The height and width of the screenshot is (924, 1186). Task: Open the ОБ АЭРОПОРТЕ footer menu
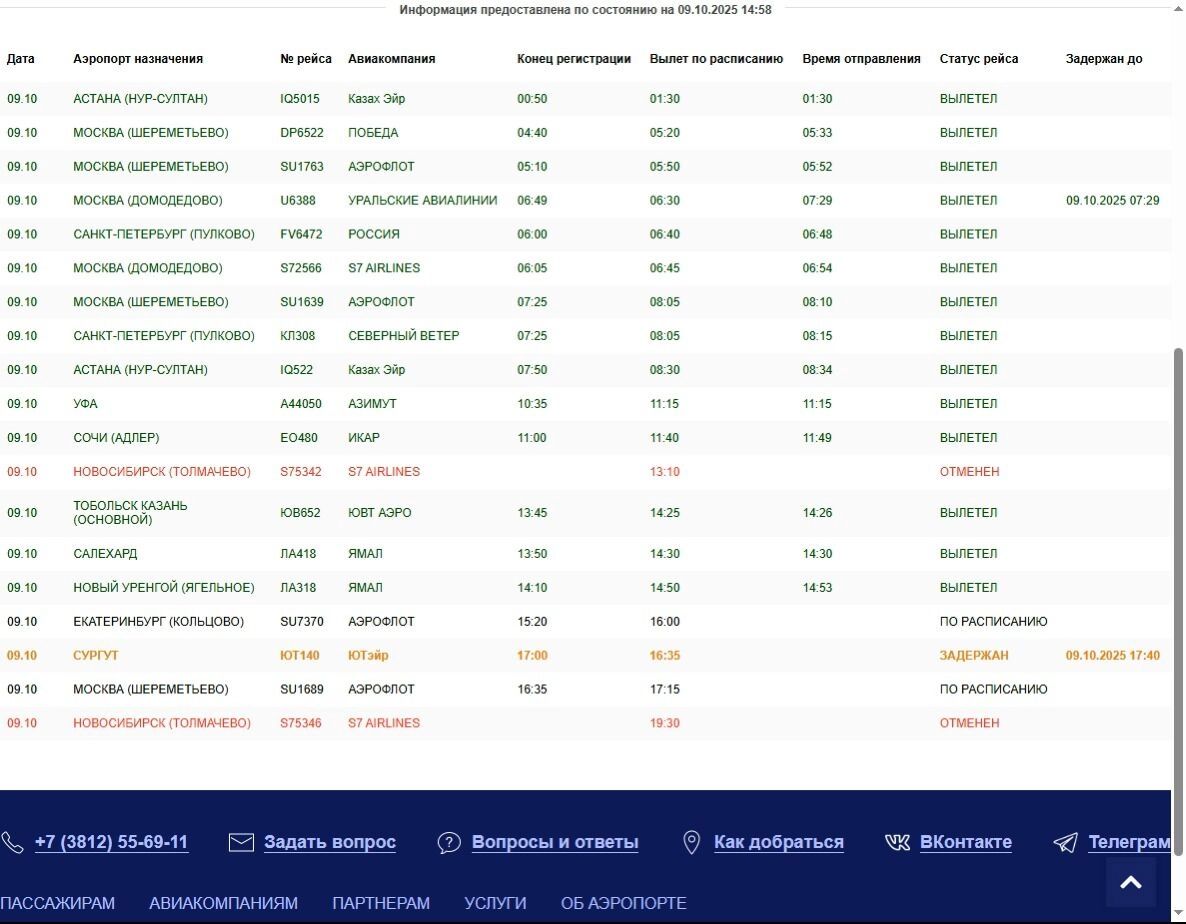[x=623, y=903]
